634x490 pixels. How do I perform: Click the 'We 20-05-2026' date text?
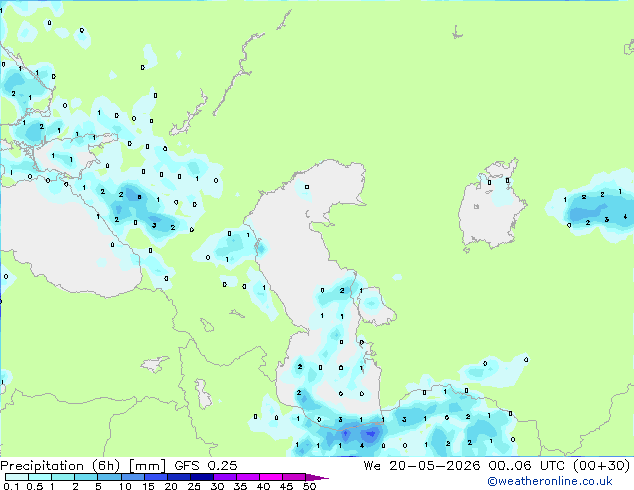click(x=422, y=466)
